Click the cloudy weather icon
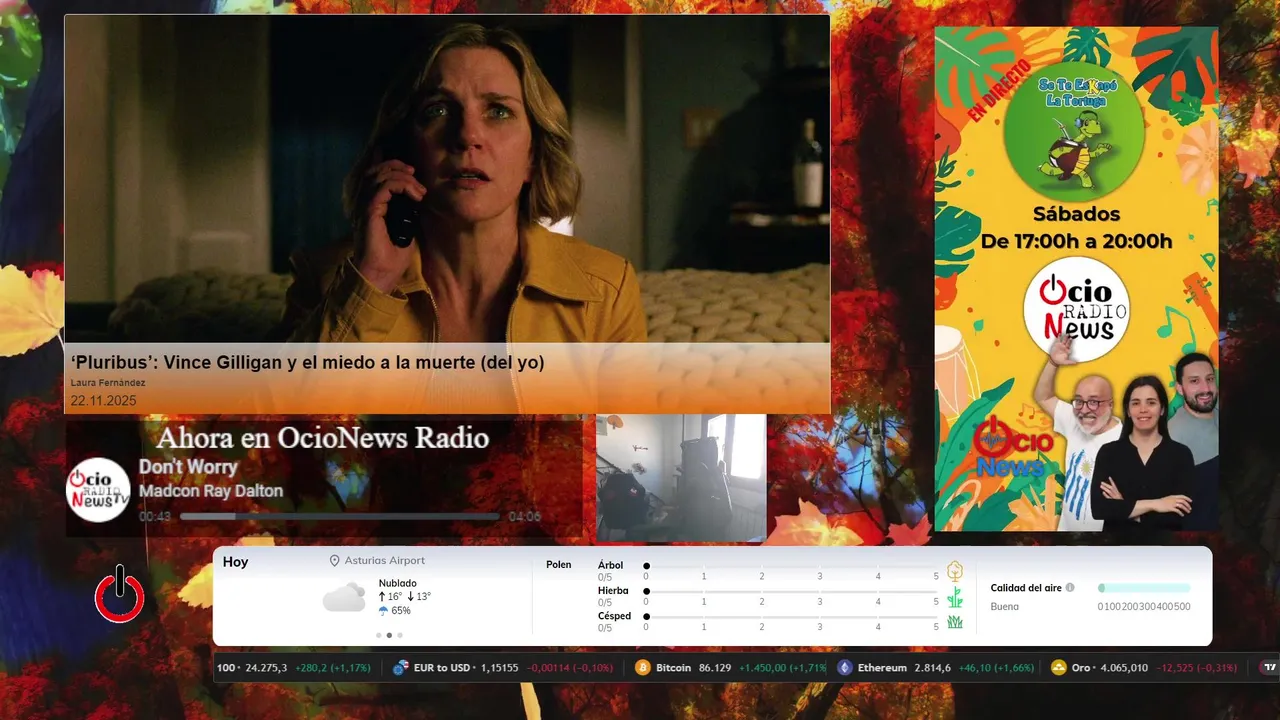 (x=344, y=598)
